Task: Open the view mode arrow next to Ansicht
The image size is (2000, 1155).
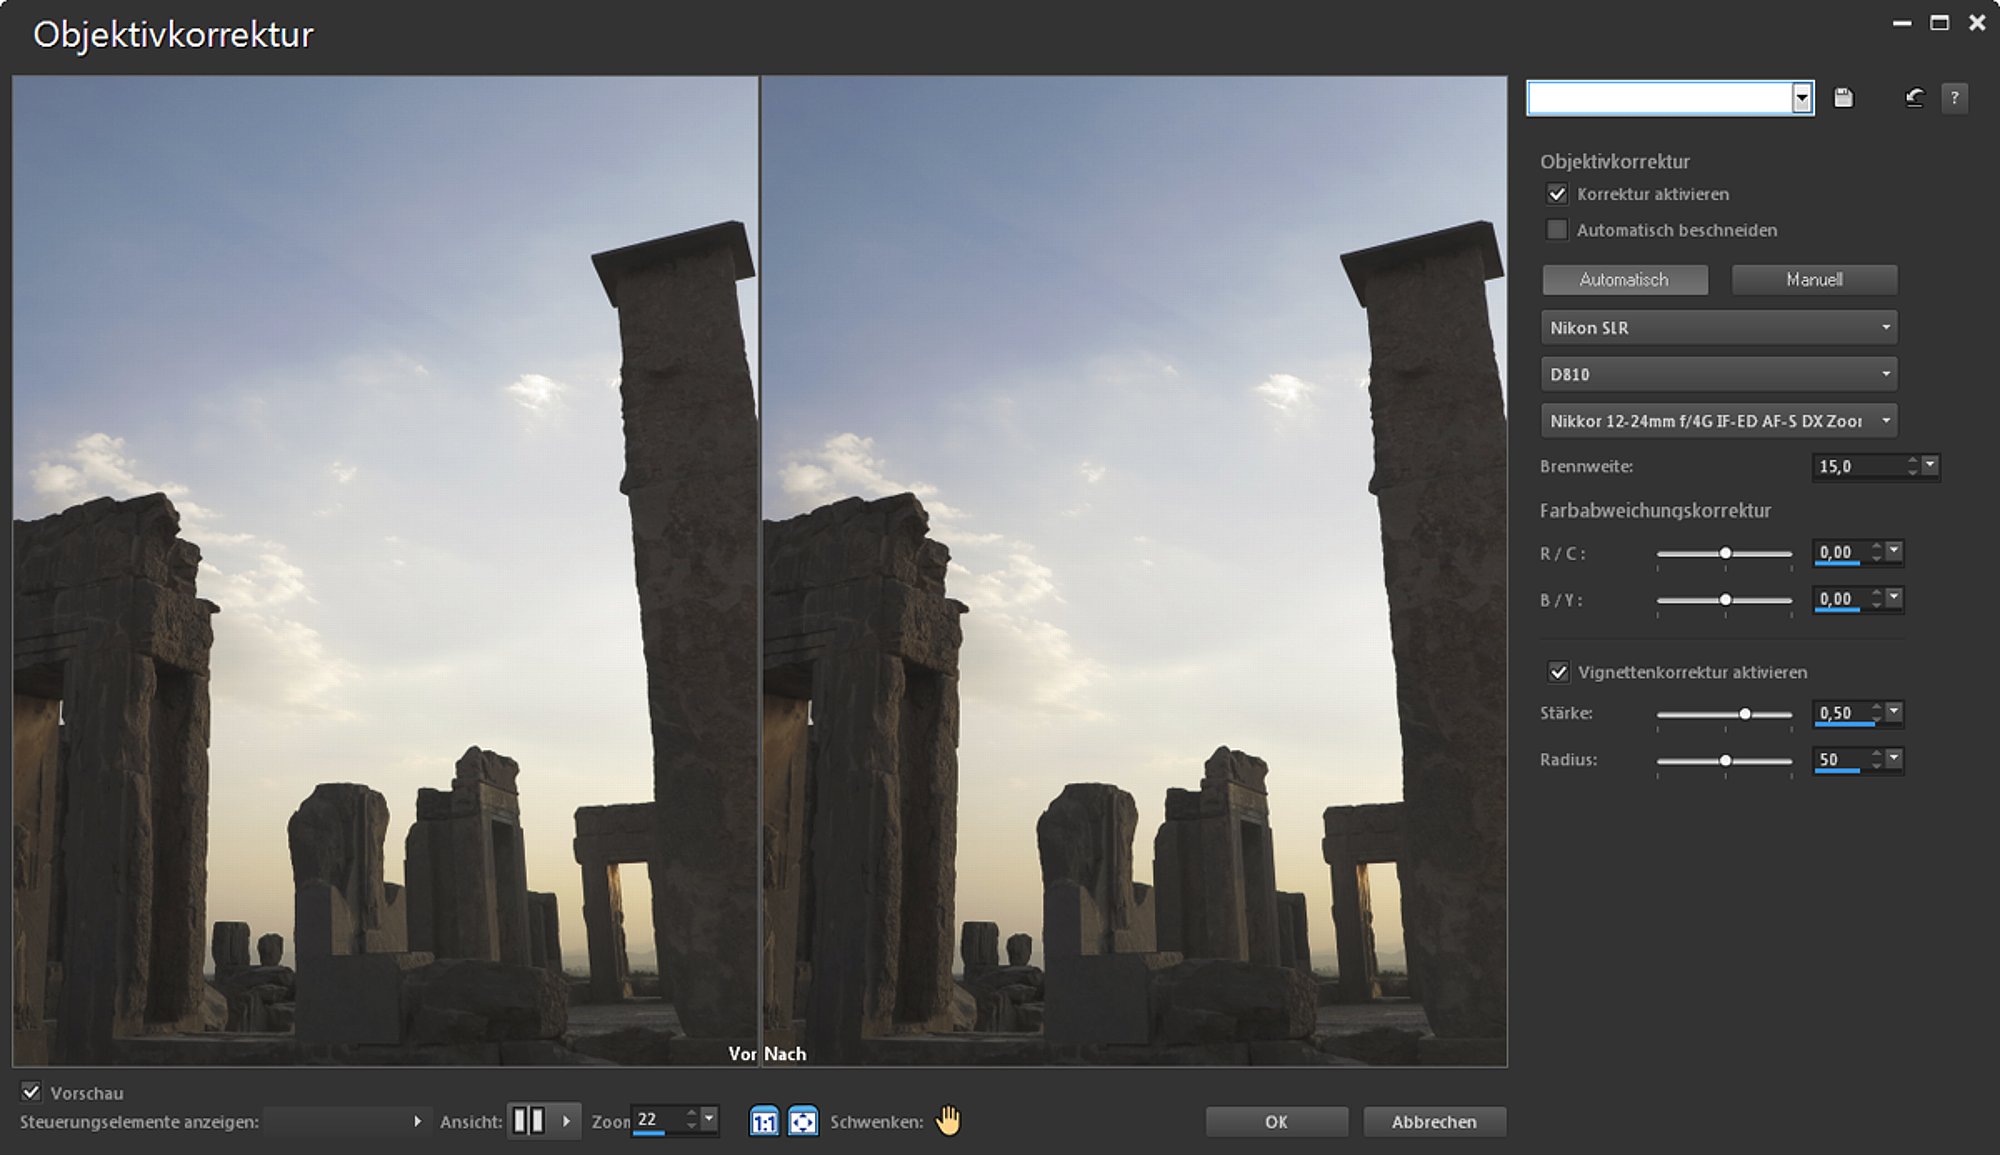Action: point(566,1121)
